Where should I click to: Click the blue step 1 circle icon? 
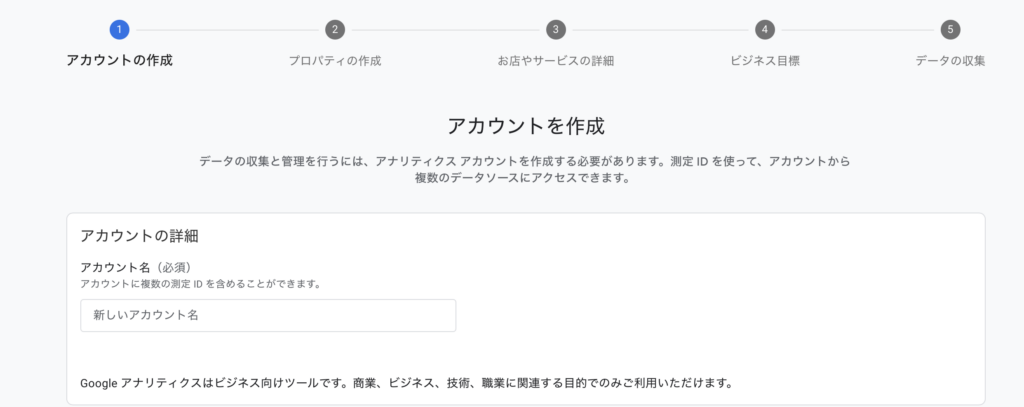[x=119, y=29]
